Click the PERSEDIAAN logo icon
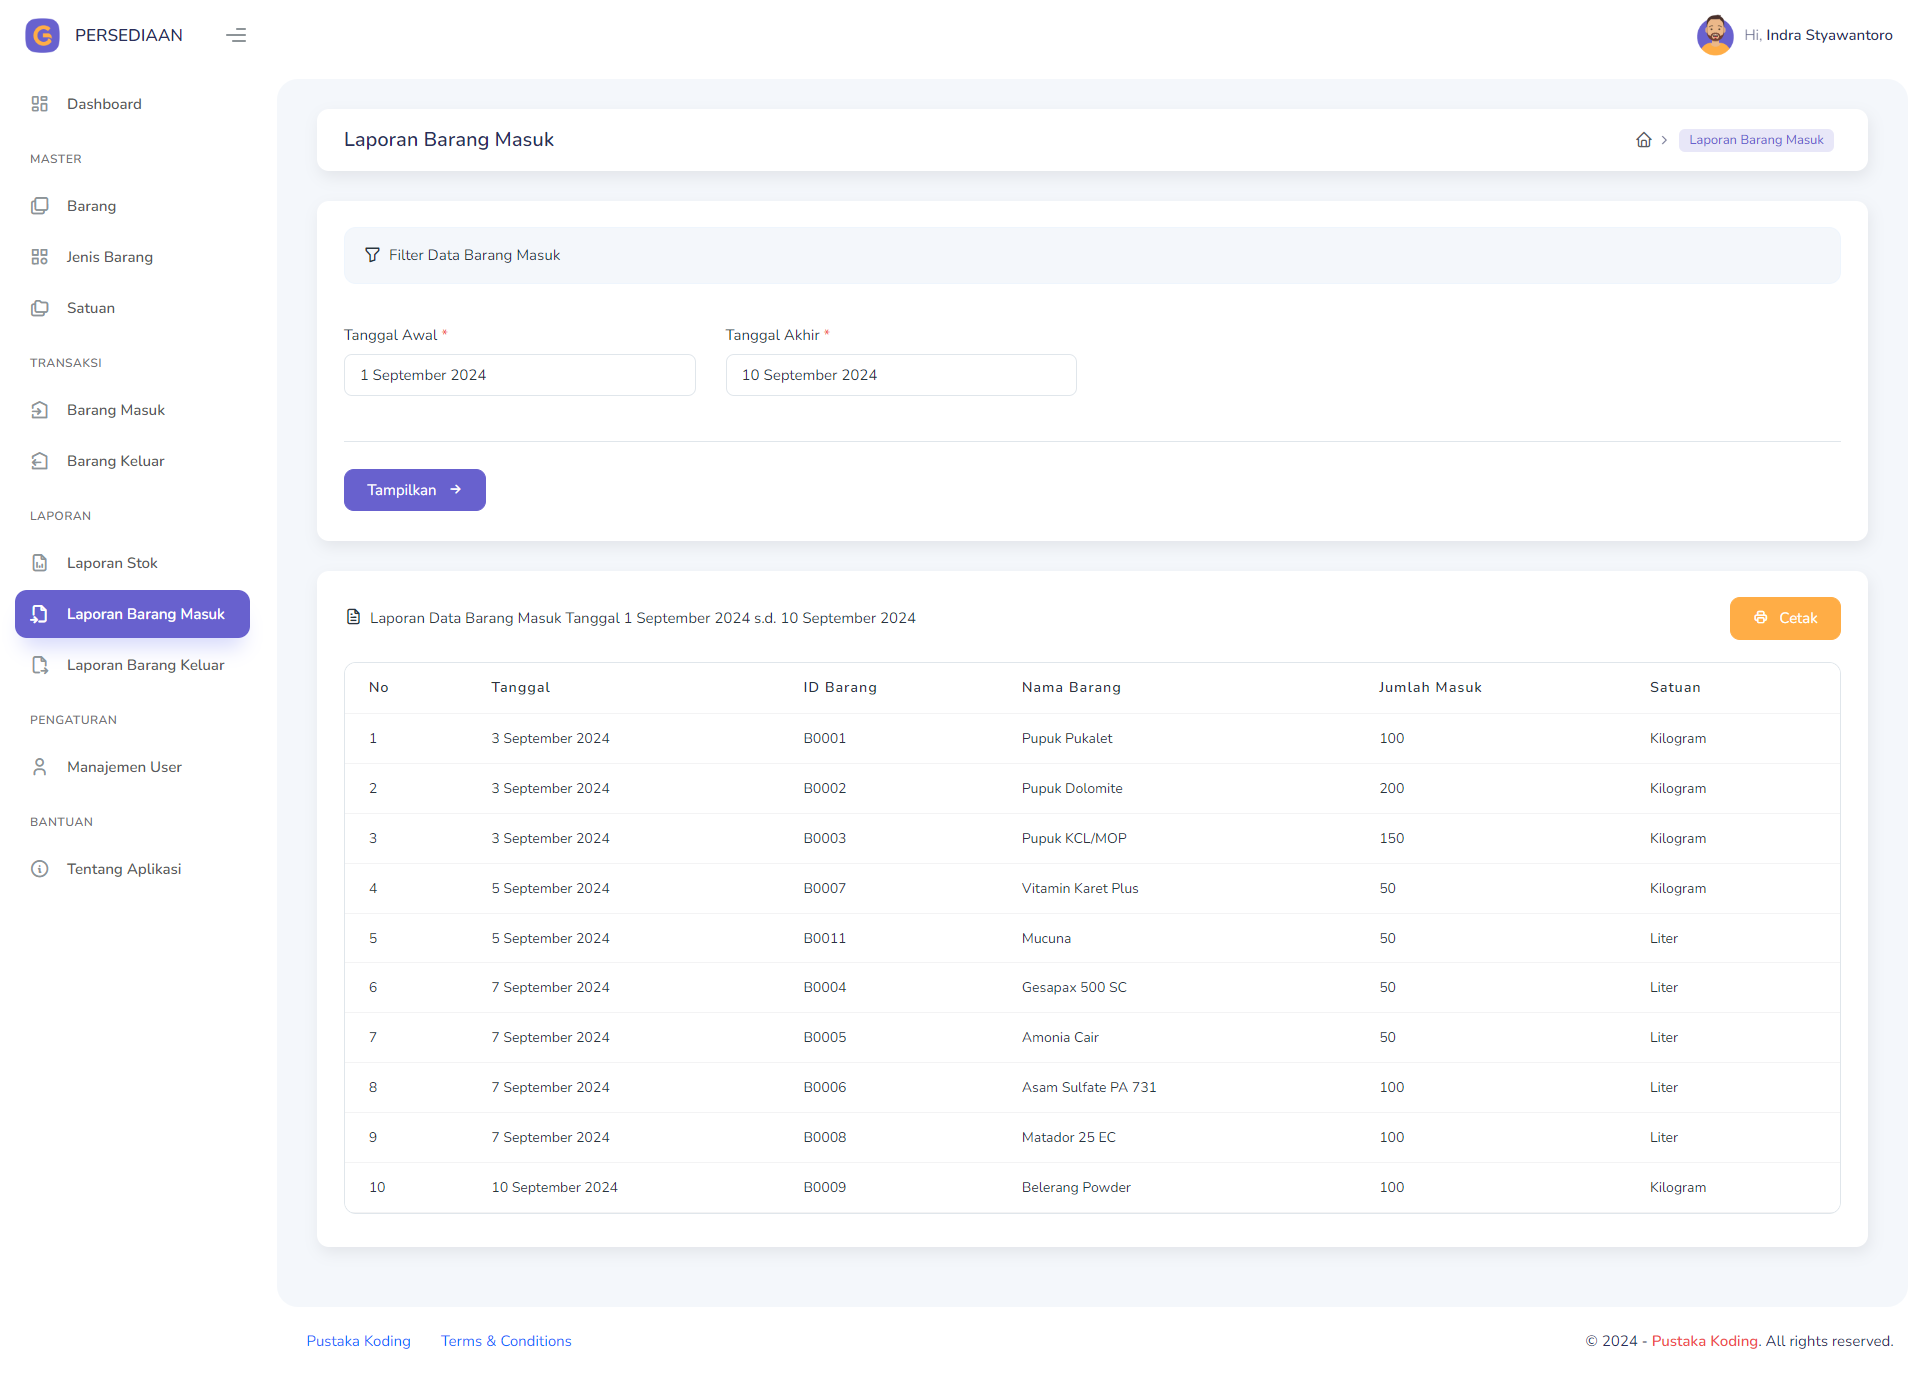This screenshot has height=1376, width=1920. coord(42,35)
